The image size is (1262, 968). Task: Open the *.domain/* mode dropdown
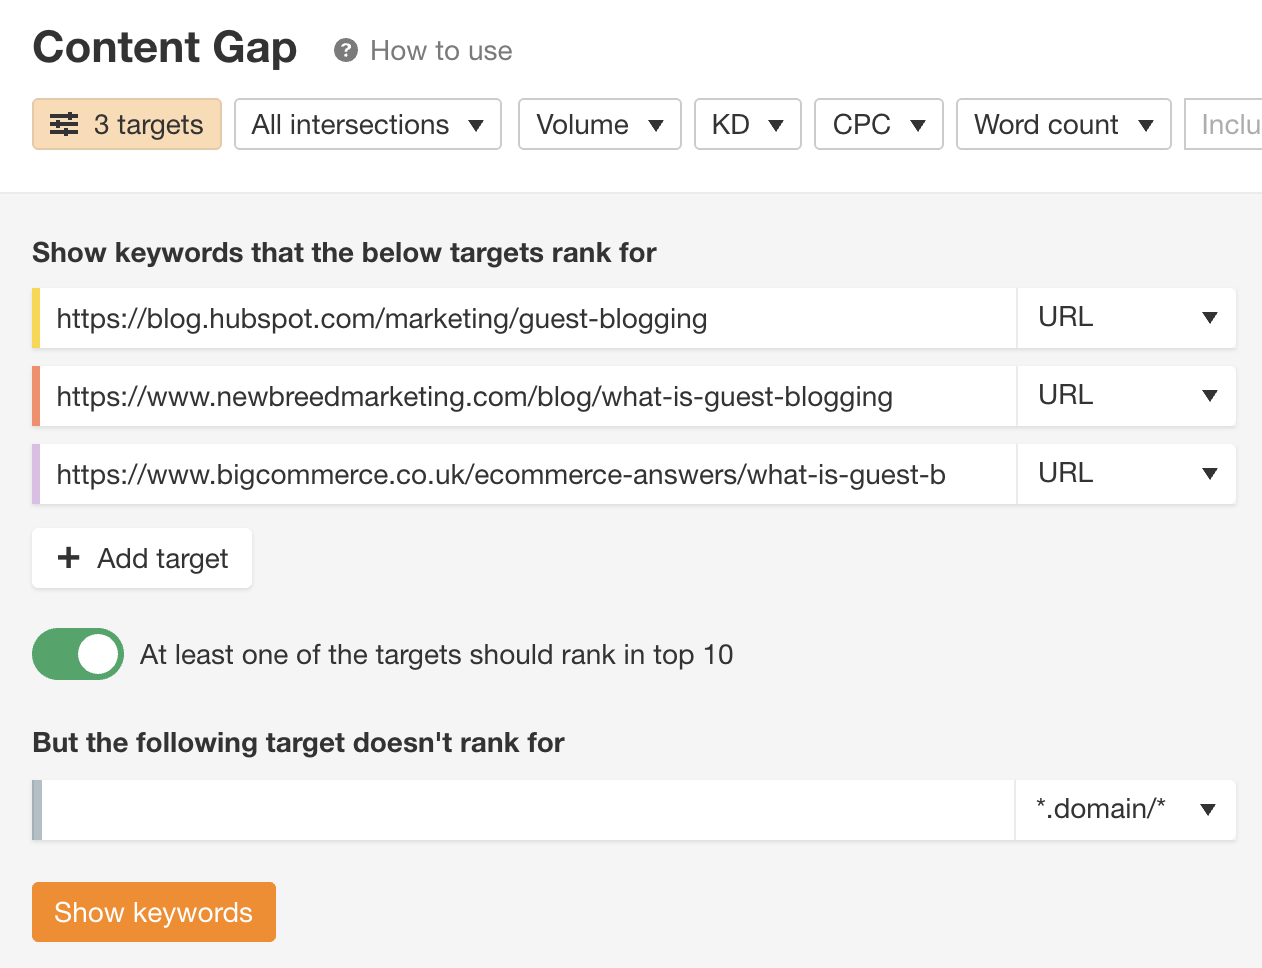click(x=1125, y=809)
